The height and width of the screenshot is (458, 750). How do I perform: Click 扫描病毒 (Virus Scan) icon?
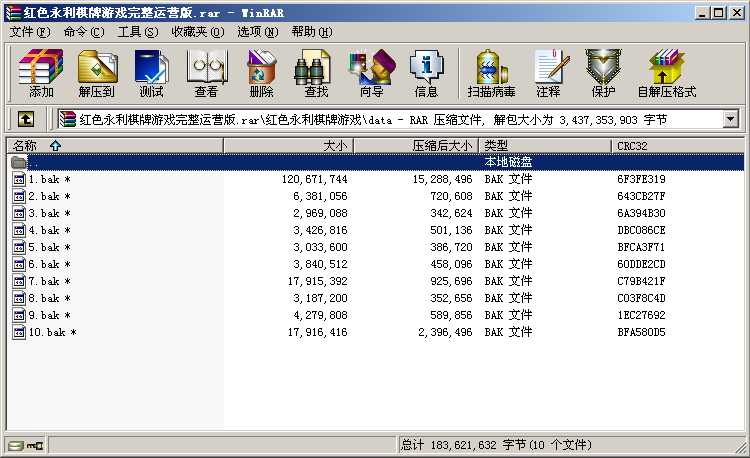tap(491, 73)
